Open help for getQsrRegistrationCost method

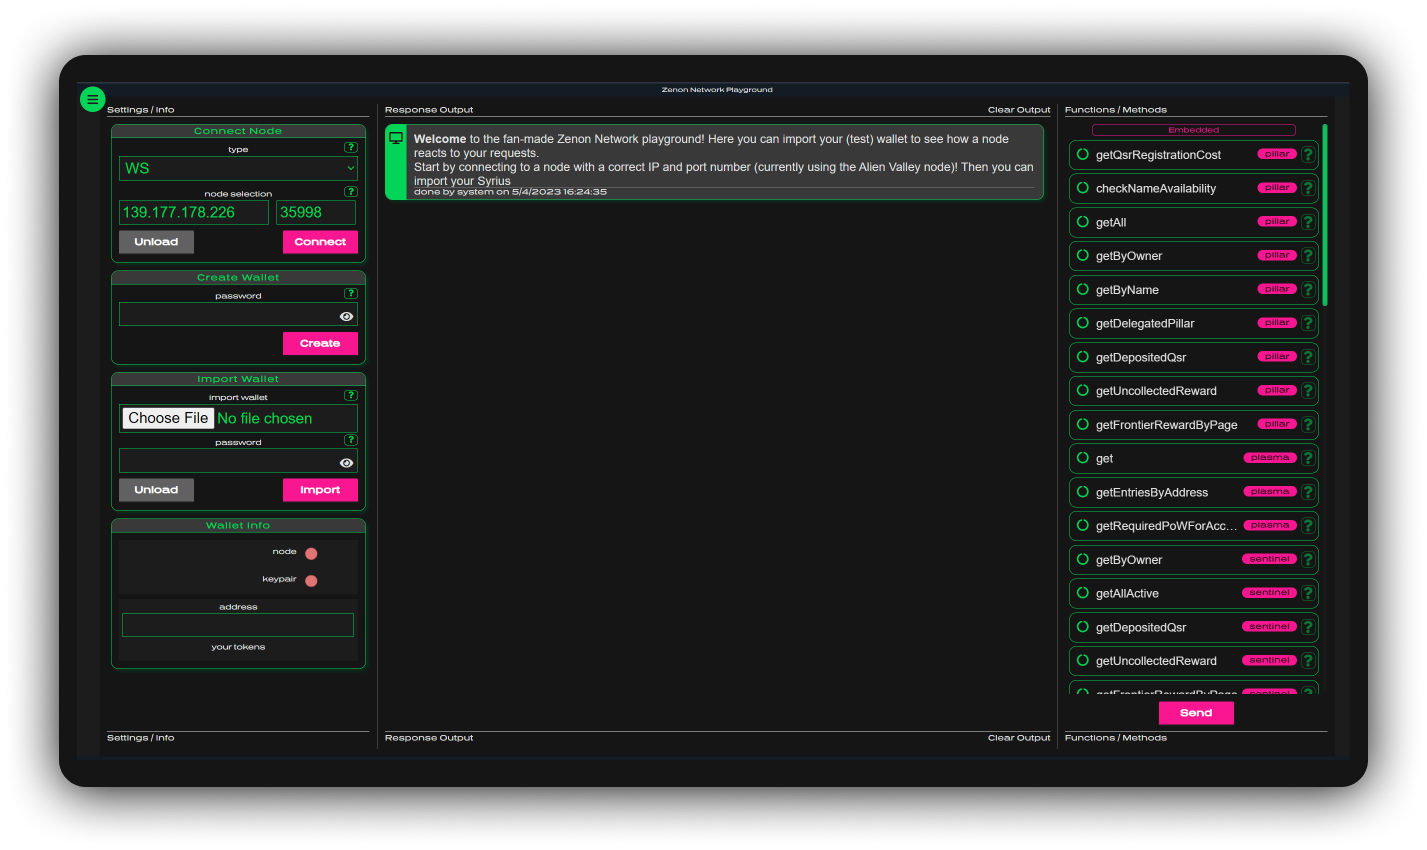click(1307, 155)
